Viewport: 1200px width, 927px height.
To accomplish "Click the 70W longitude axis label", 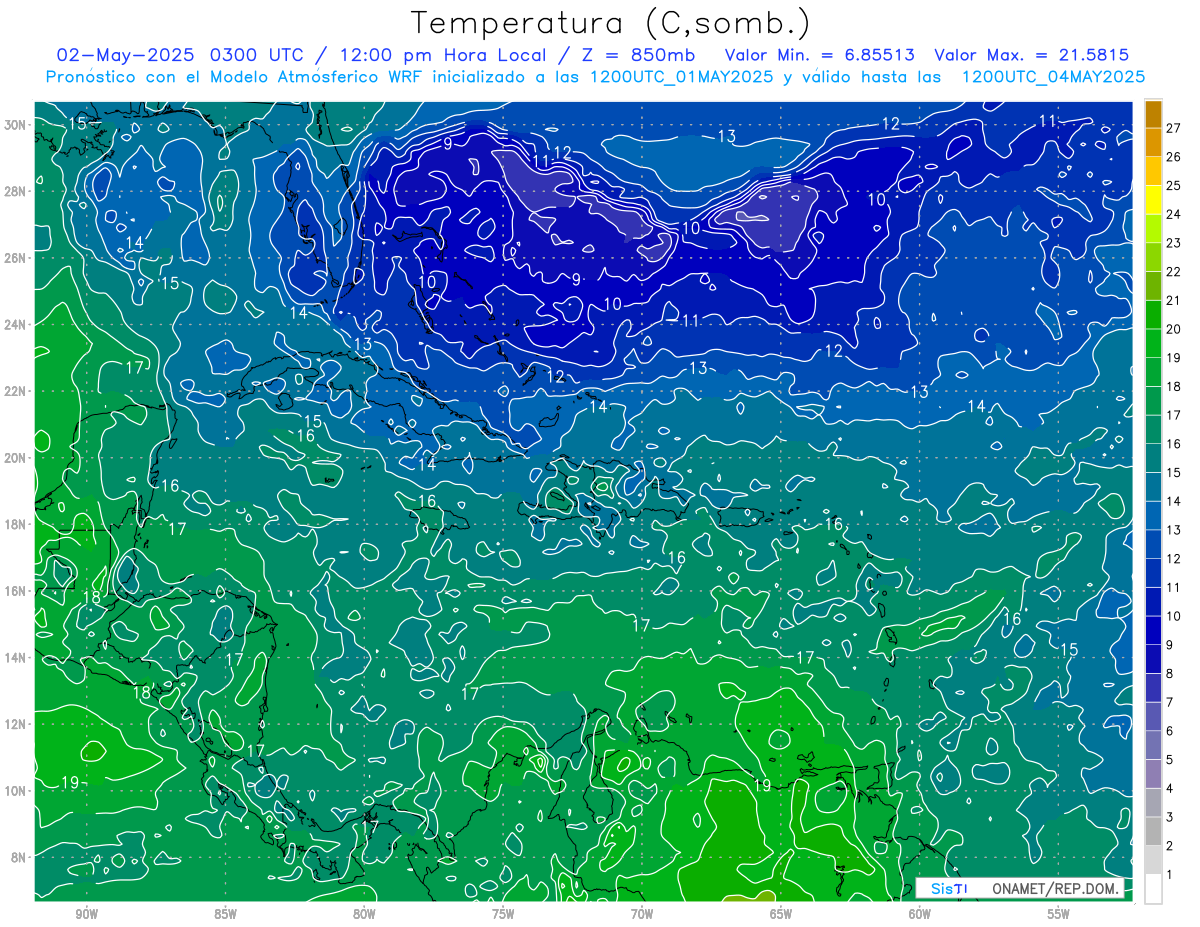I will coord(642,914).
